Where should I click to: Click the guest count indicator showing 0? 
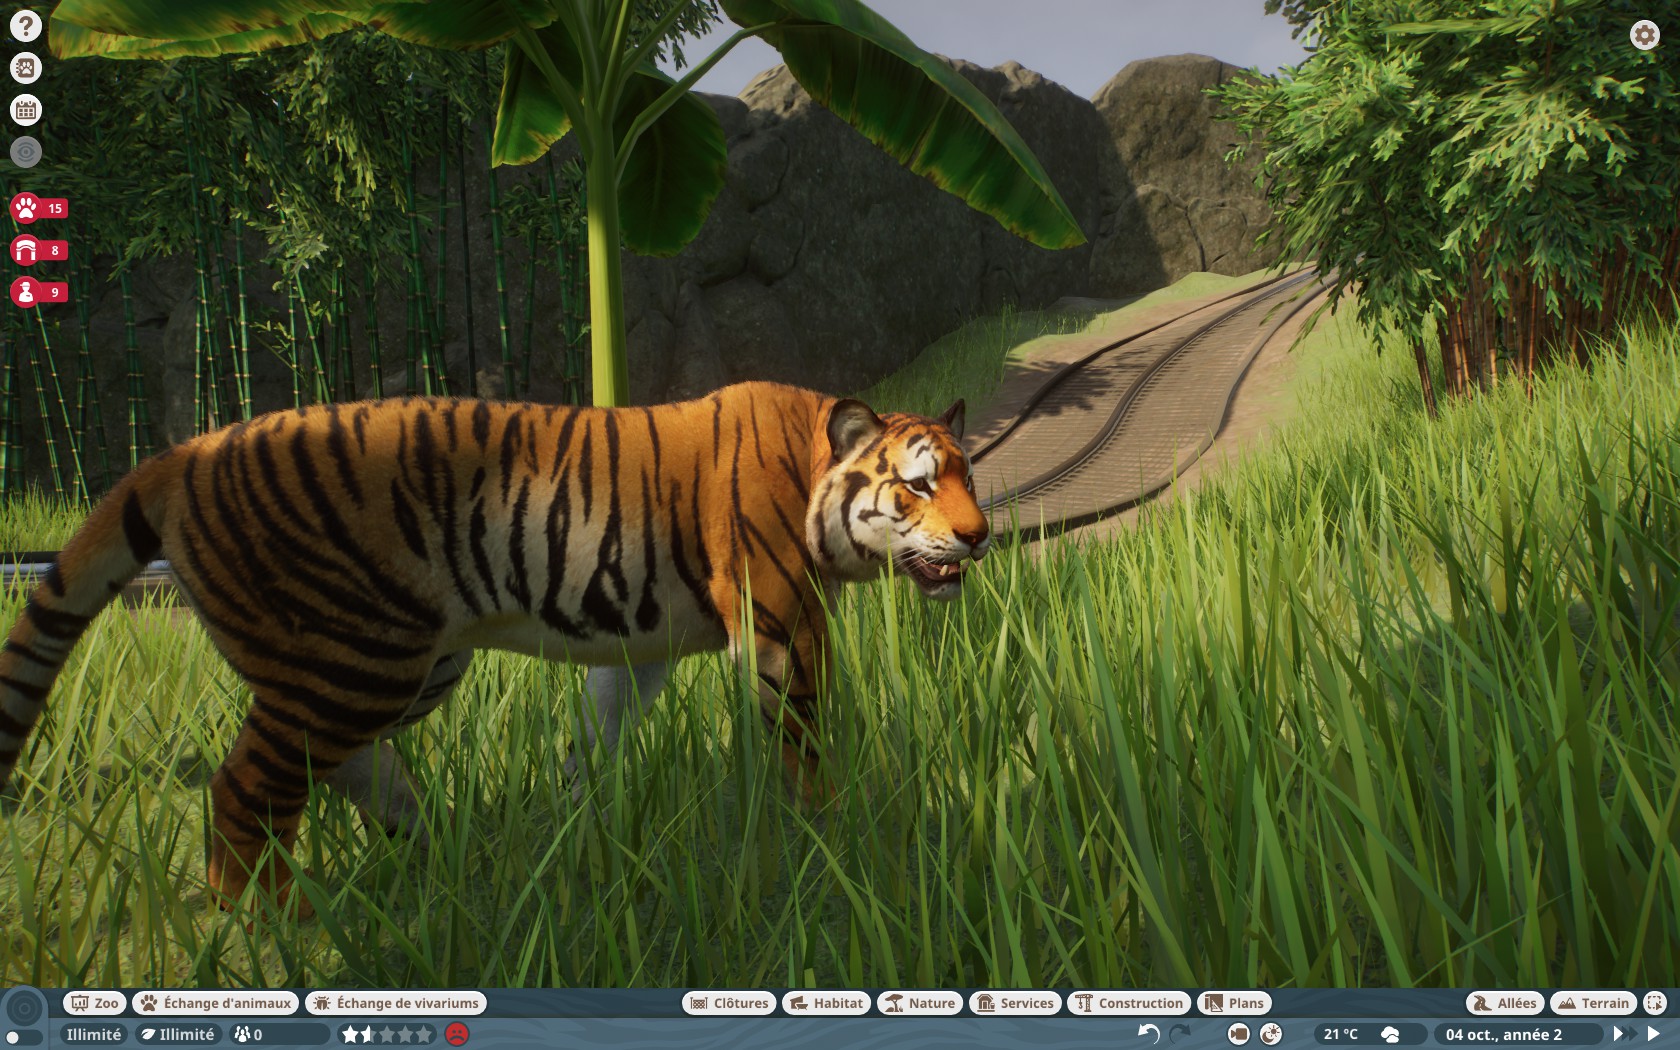278,1034
